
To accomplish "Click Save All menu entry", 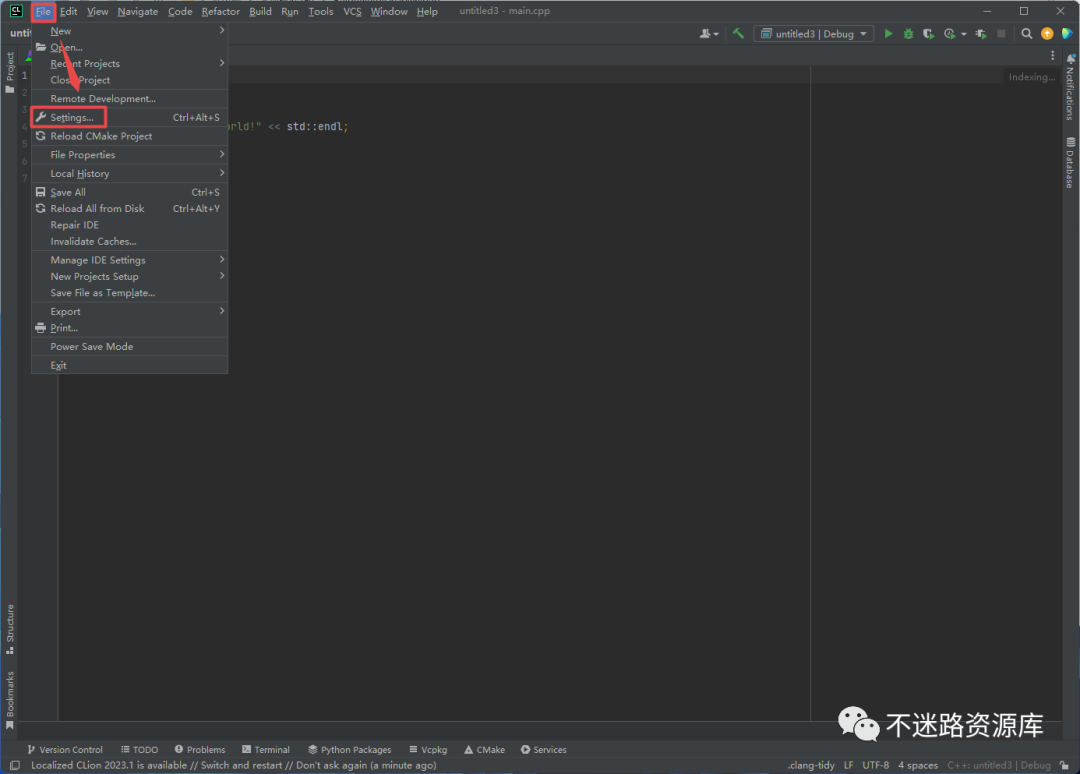I will tap(129, 192).
